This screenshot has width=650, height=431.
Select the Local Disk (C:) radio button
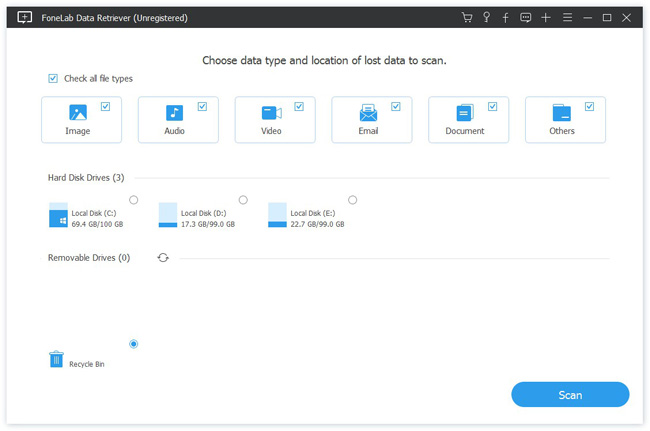pos(134,200)
